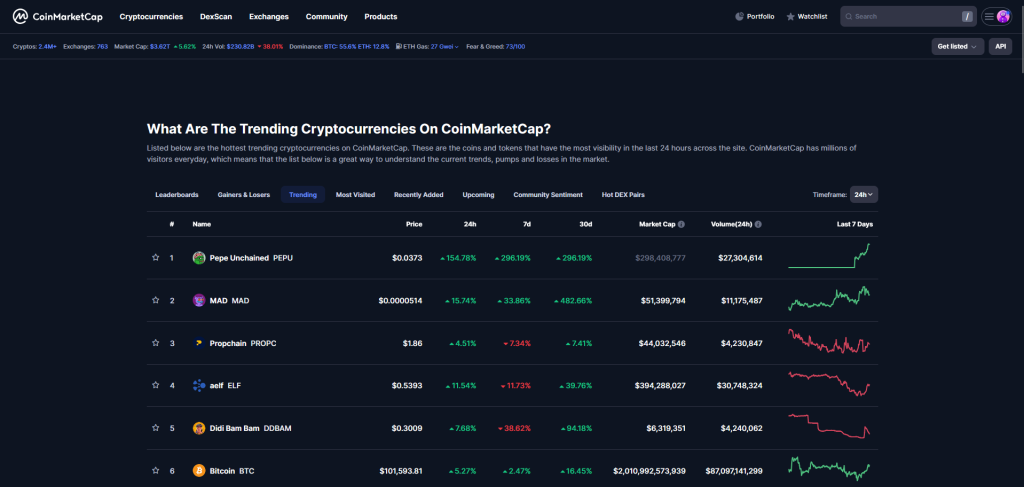Switch to the Most Visited tab
The width and height of the screenshot is (1024, 487).
[355, 195]
